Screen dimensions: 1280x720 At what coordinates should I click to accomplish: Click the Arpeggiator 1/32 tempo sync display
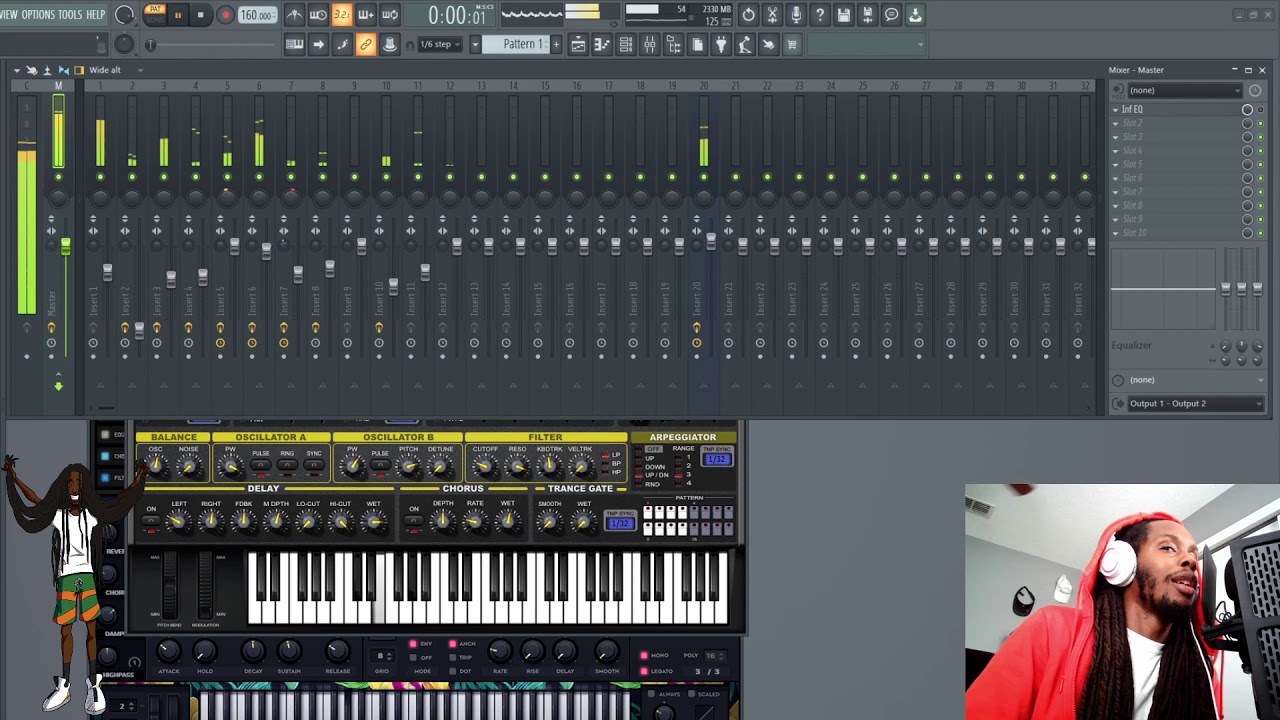pyautogui.click(x=717, y=457)
